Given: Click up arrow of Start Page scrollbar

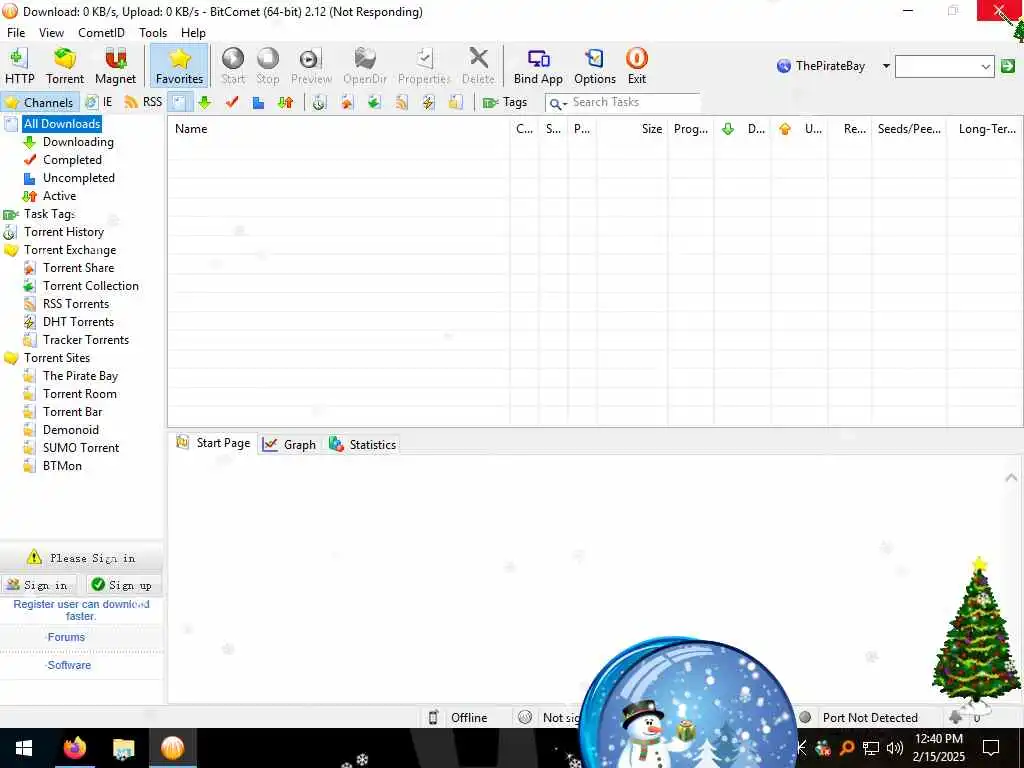Looking at the screenshot, I should (x=1011, y=478).
